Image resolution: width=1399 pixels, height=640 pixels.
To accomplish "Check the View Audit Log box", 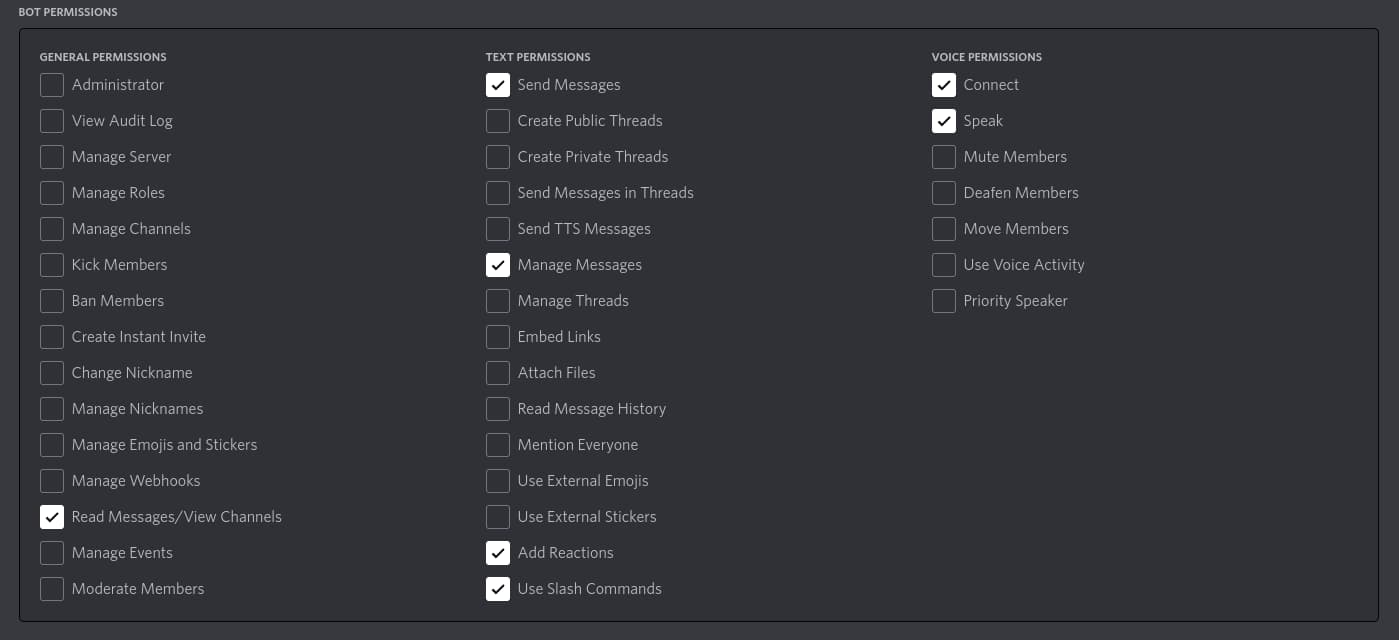I will (x=52, y=121).
